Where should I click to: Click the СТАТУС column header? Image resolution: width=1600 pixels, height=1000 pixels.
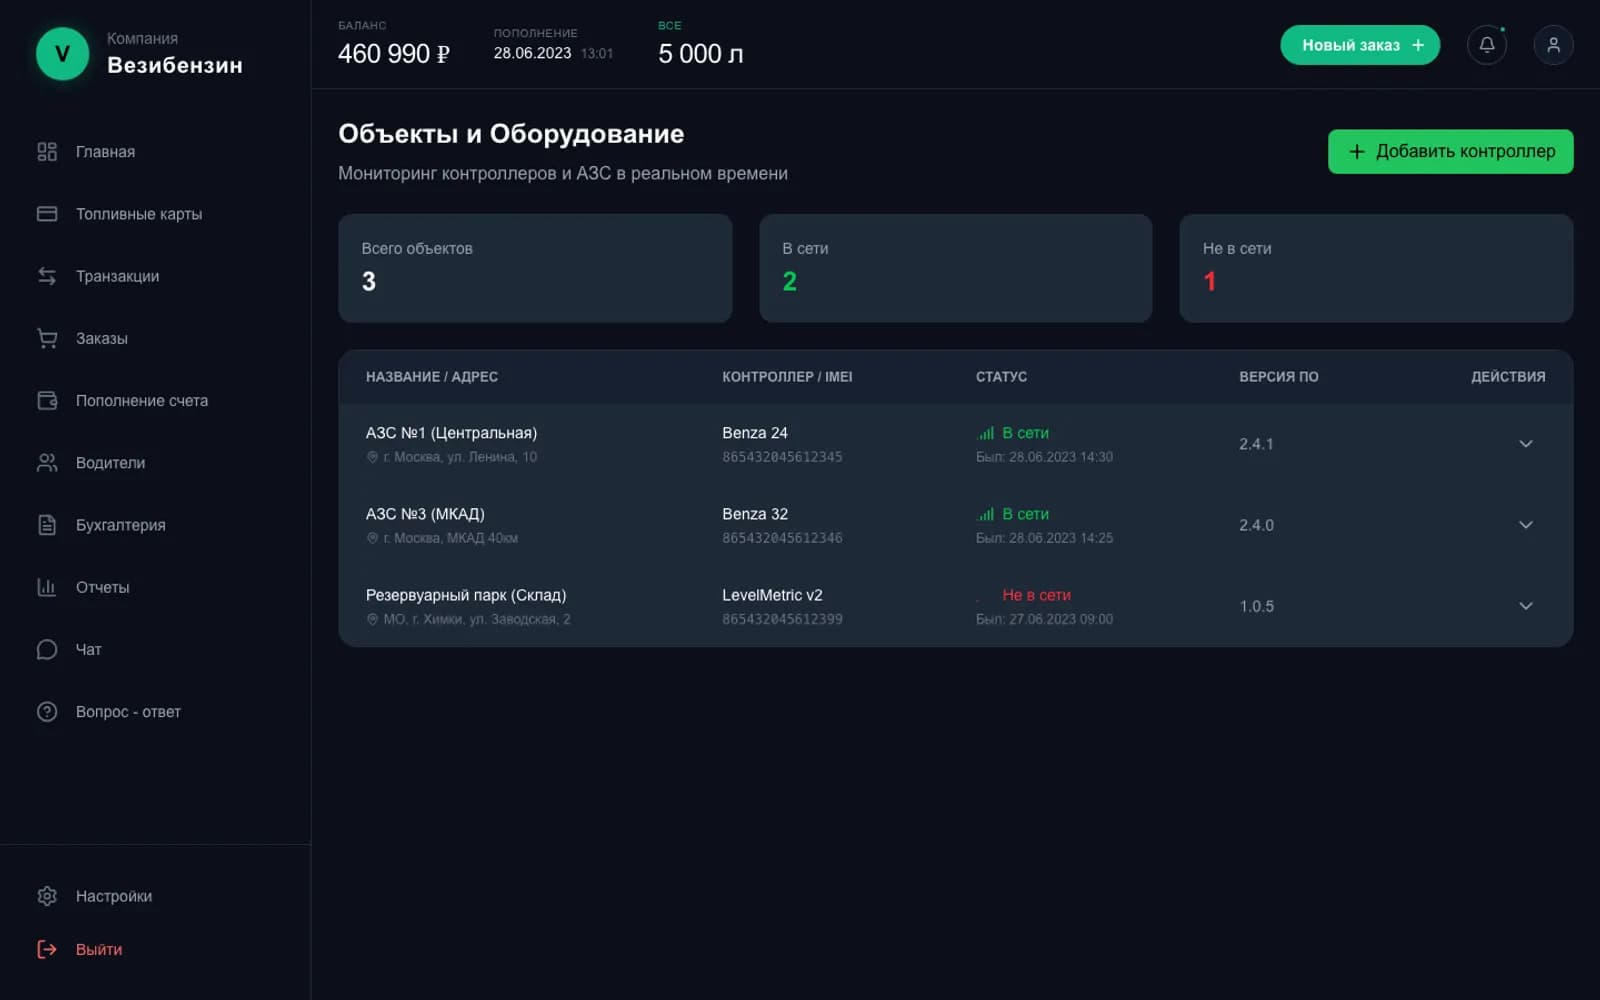point(1001,377)
